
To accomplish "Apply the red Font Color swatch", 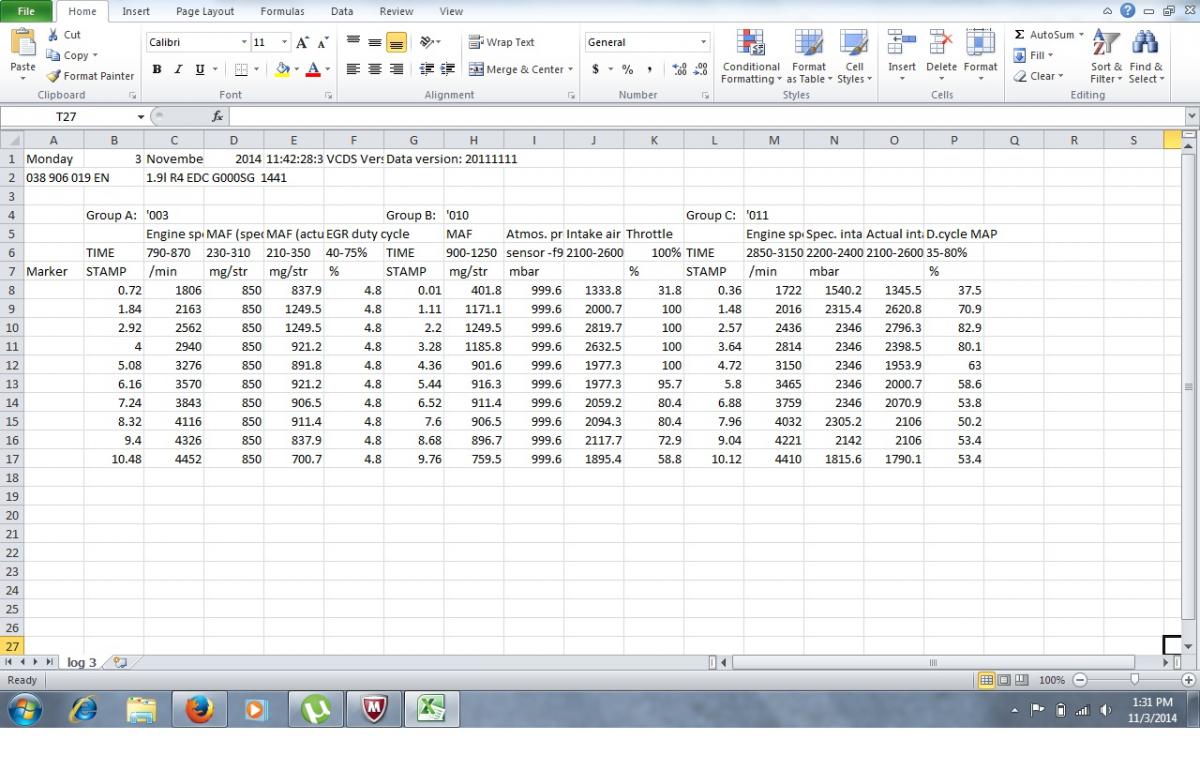I will 313,69.
